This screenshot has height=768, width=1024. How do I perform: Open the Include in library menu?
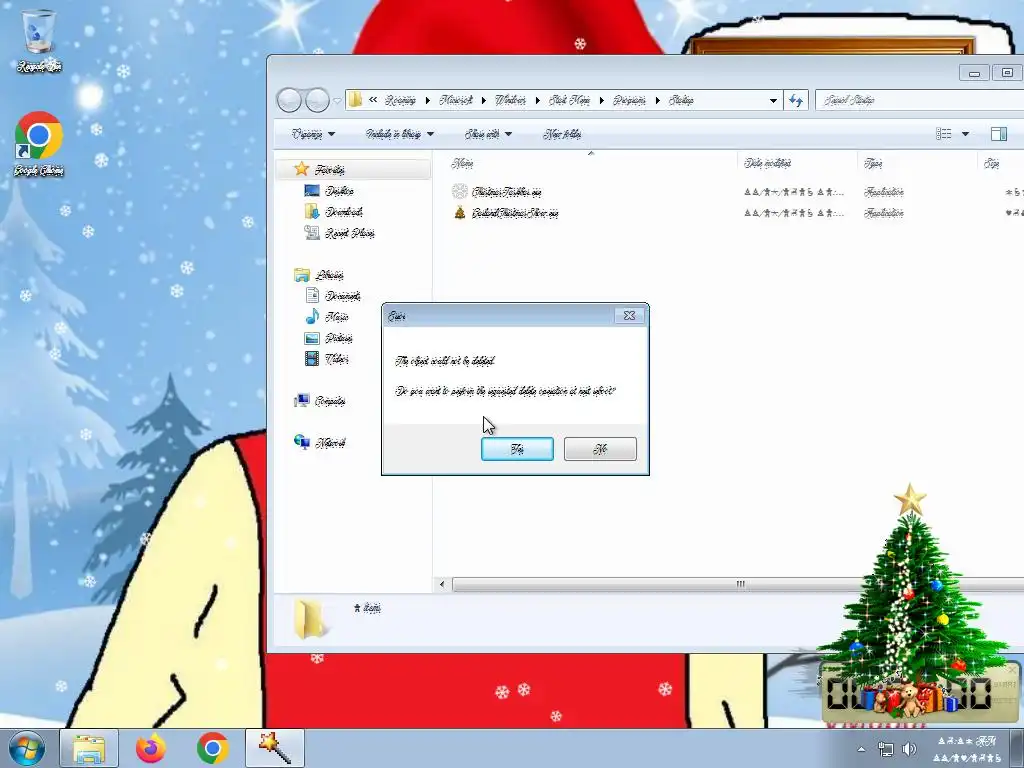400,134
